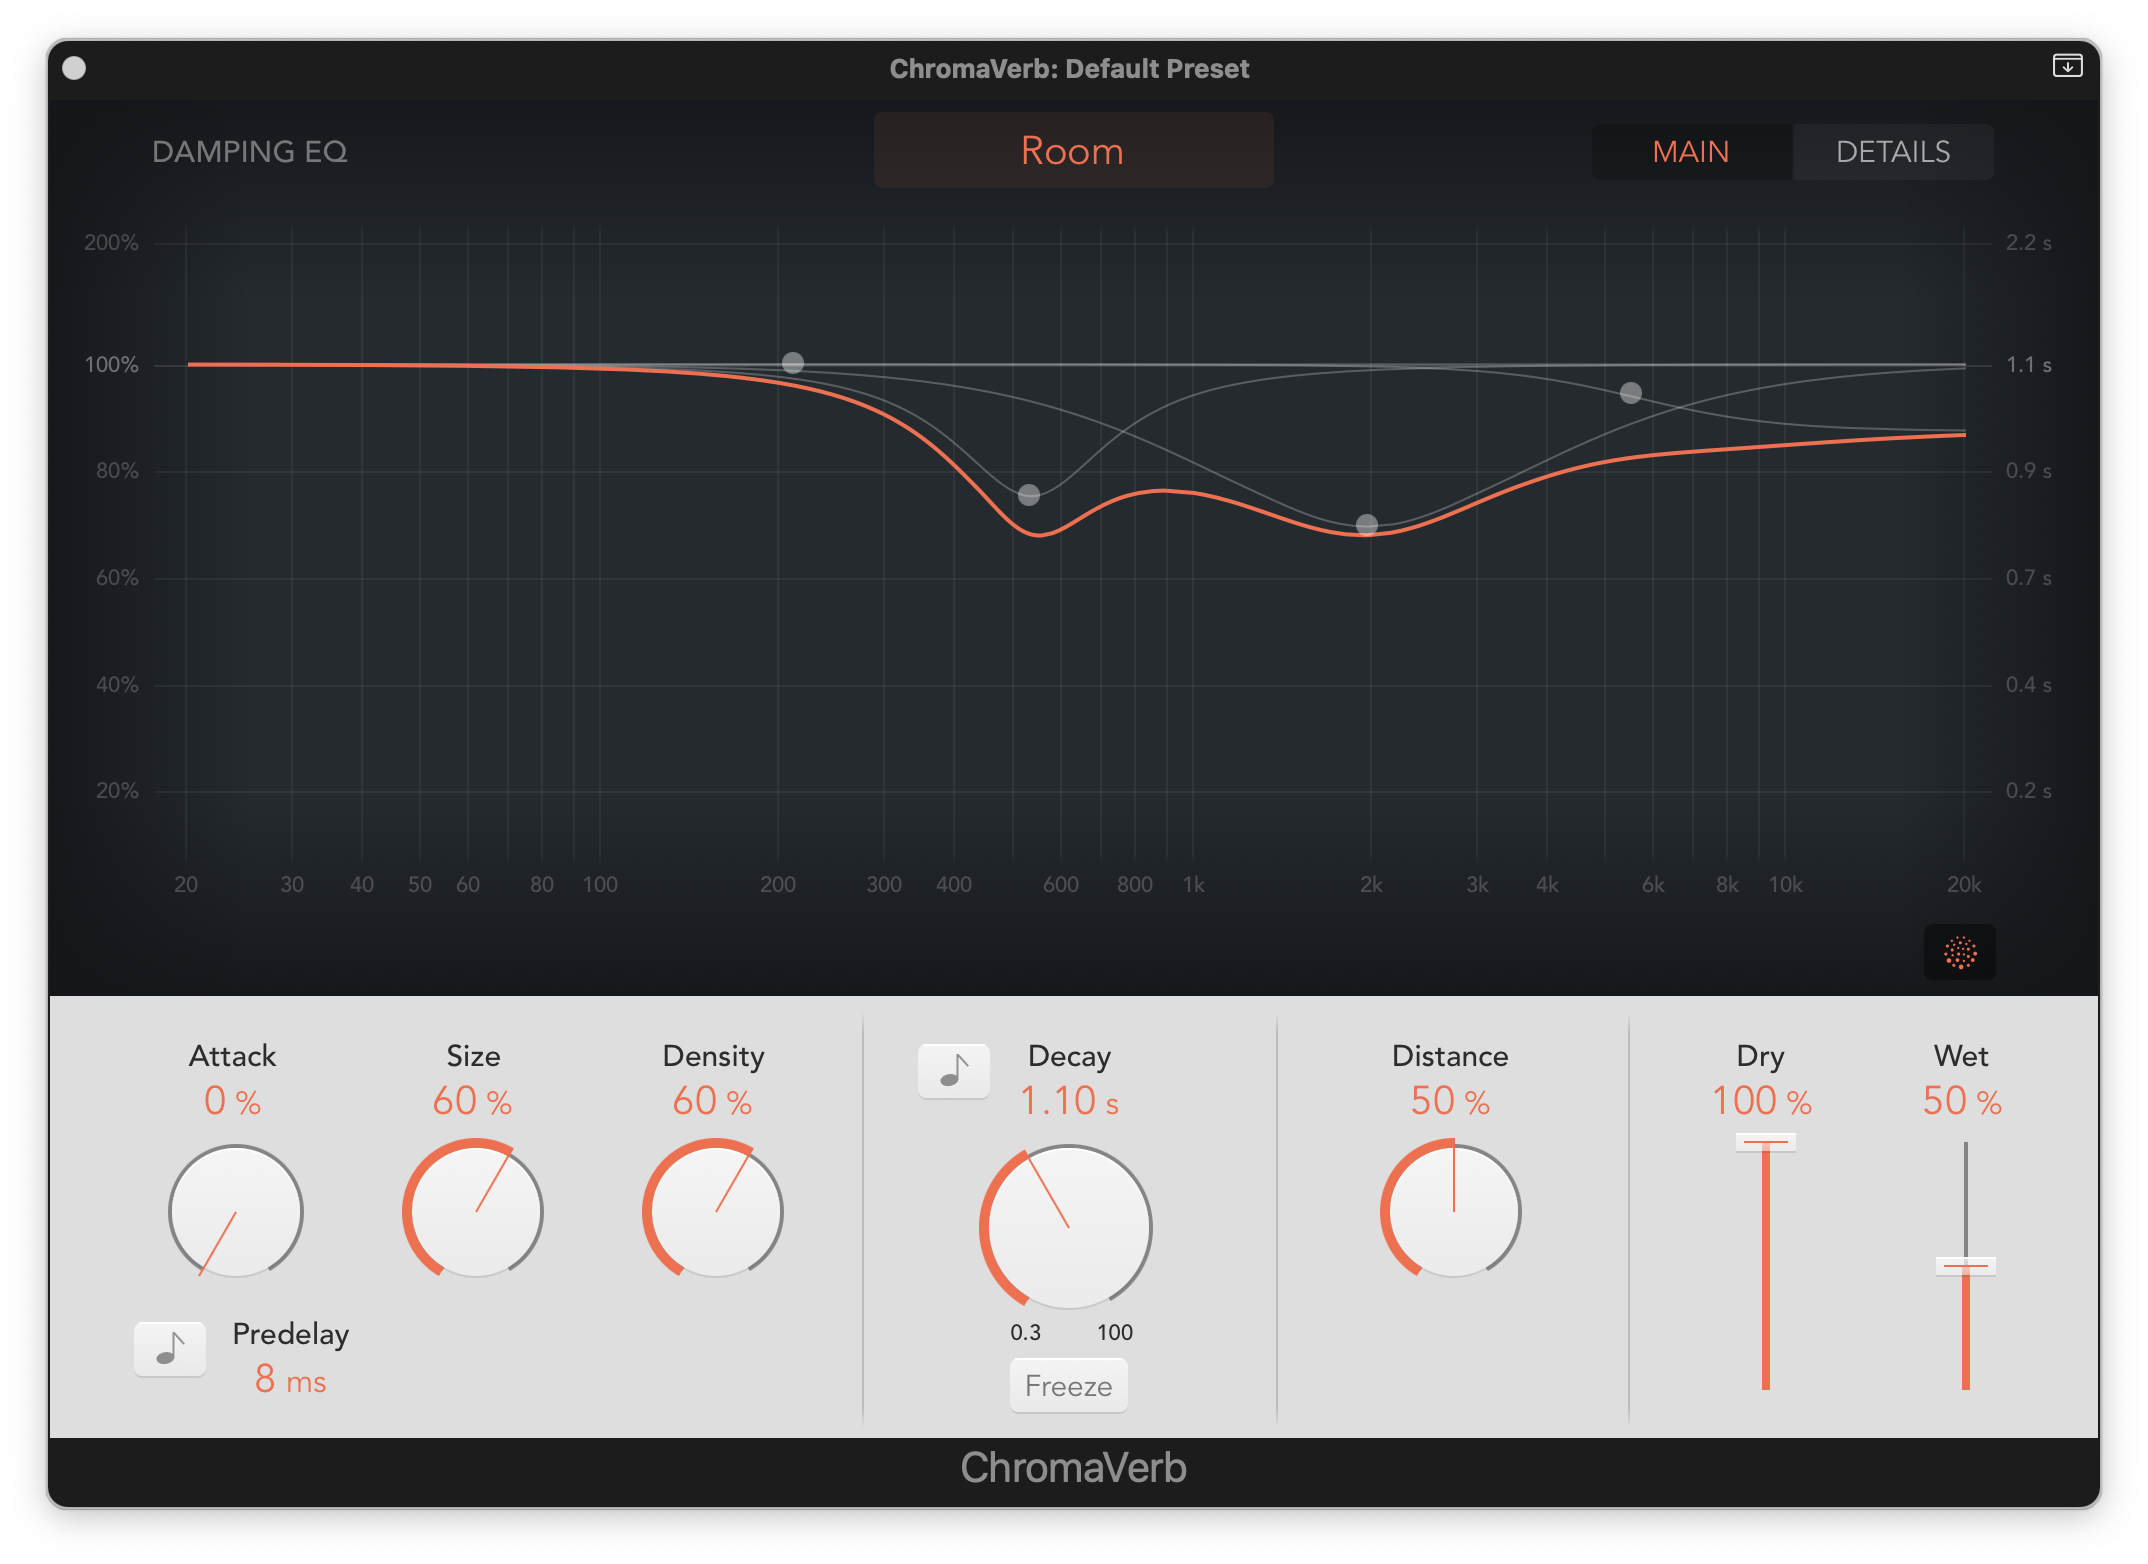The image size is (2148, 1564).
Task: Click the DAMPING EQ label
Action: click(250, 152)
